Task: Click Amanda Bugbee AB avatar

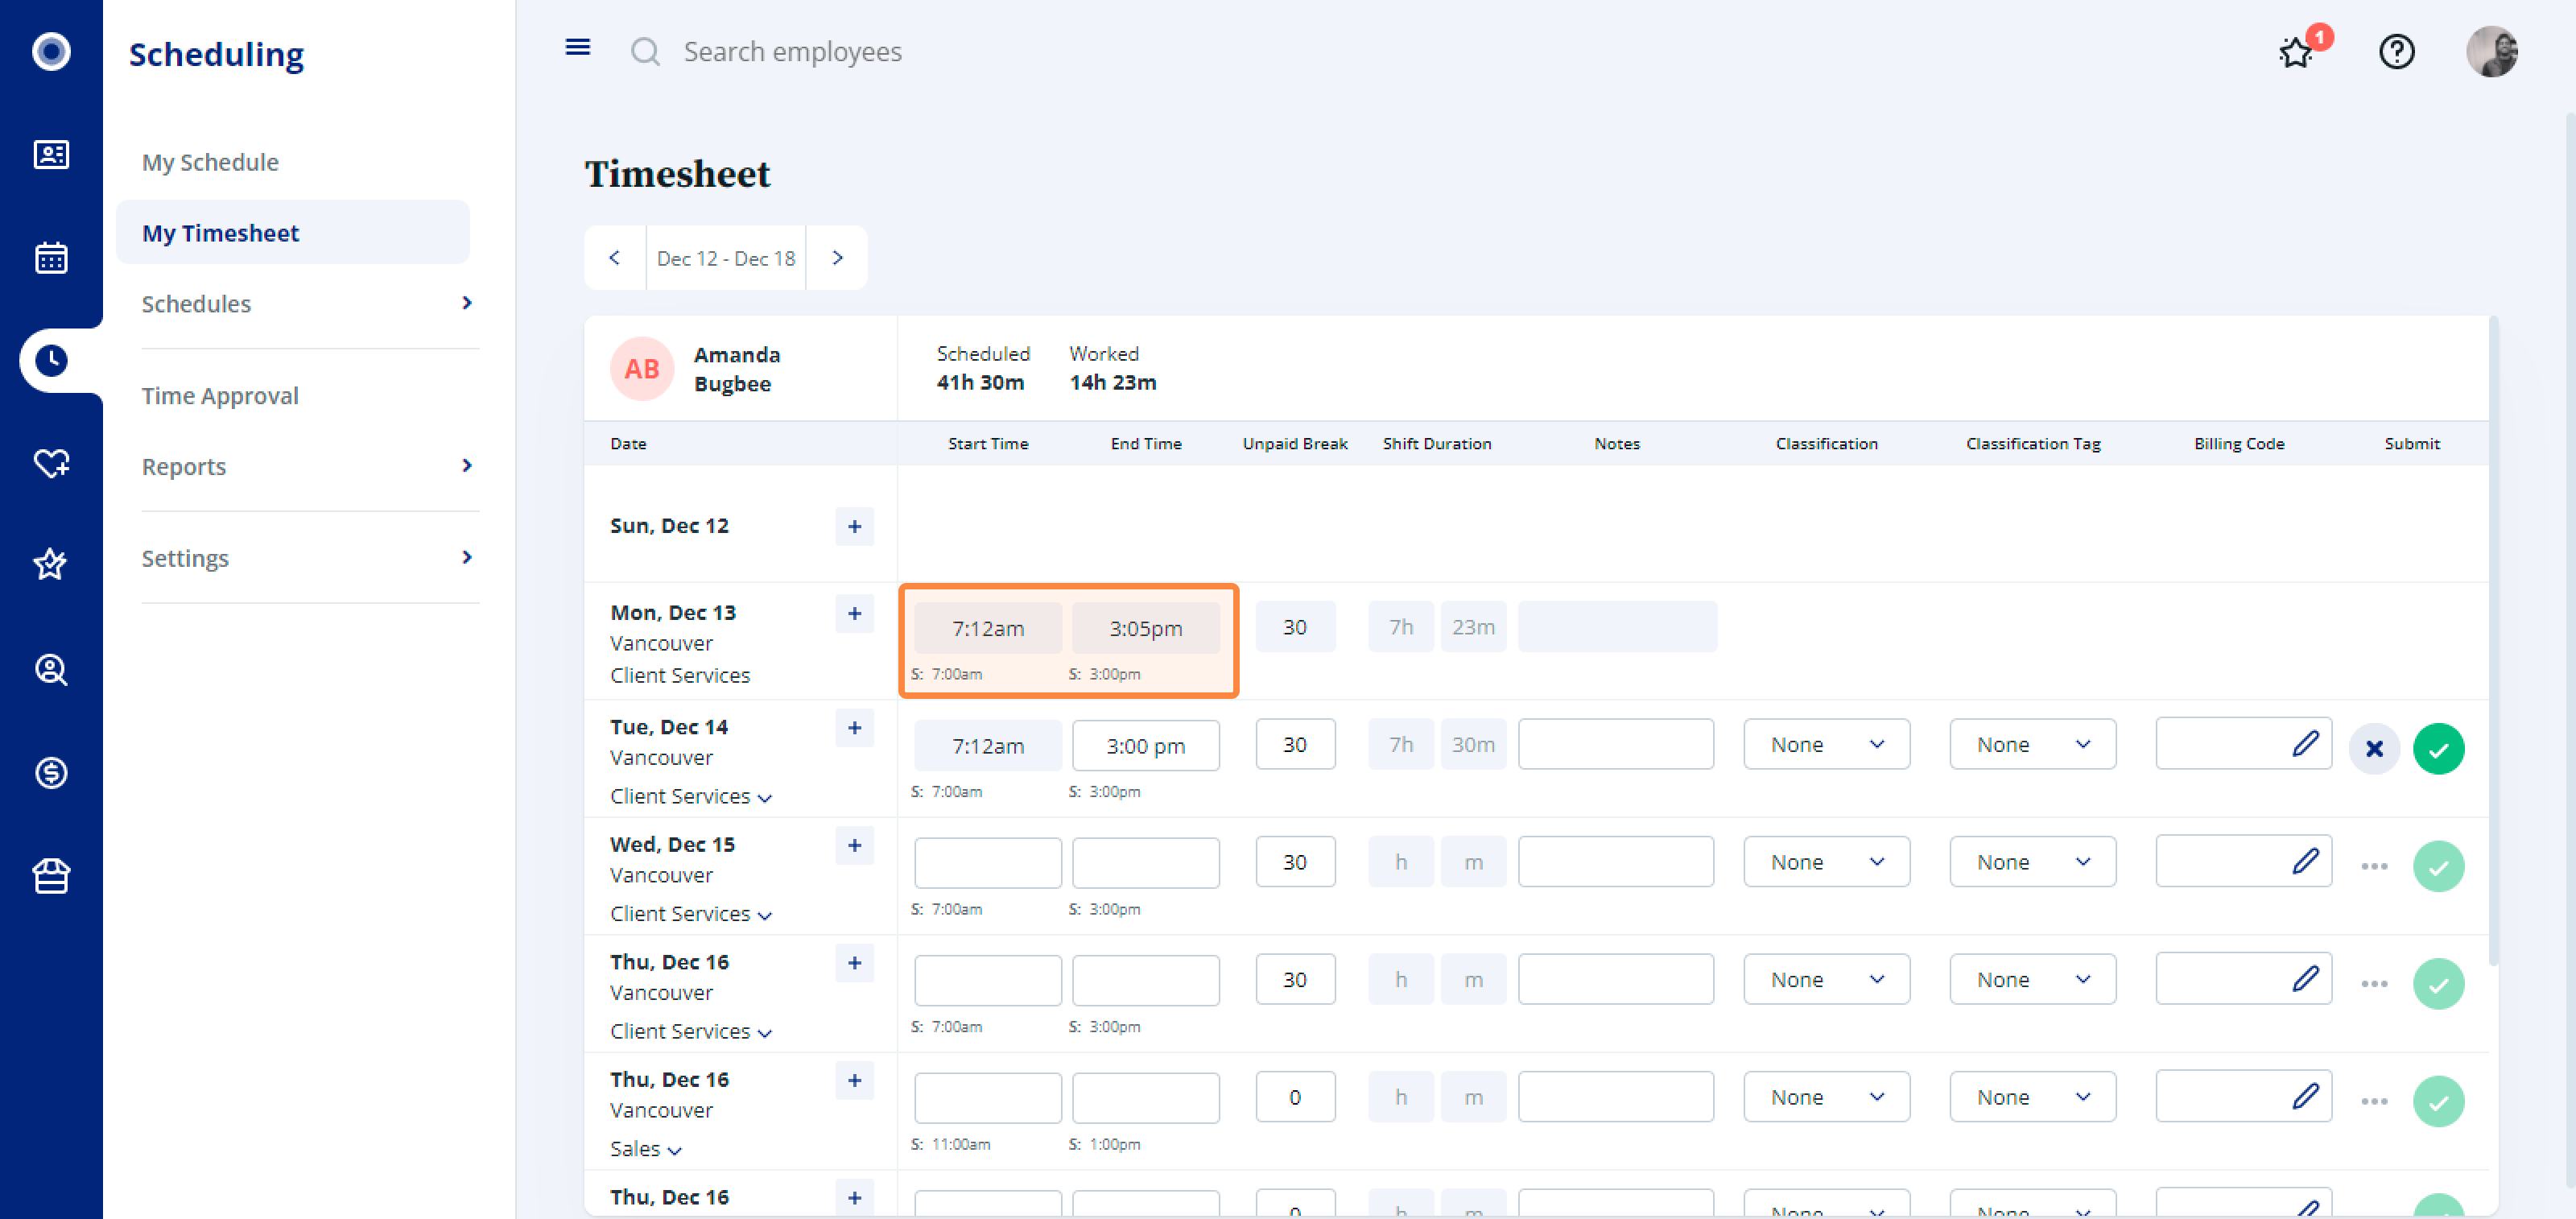Action: point(641,368)
